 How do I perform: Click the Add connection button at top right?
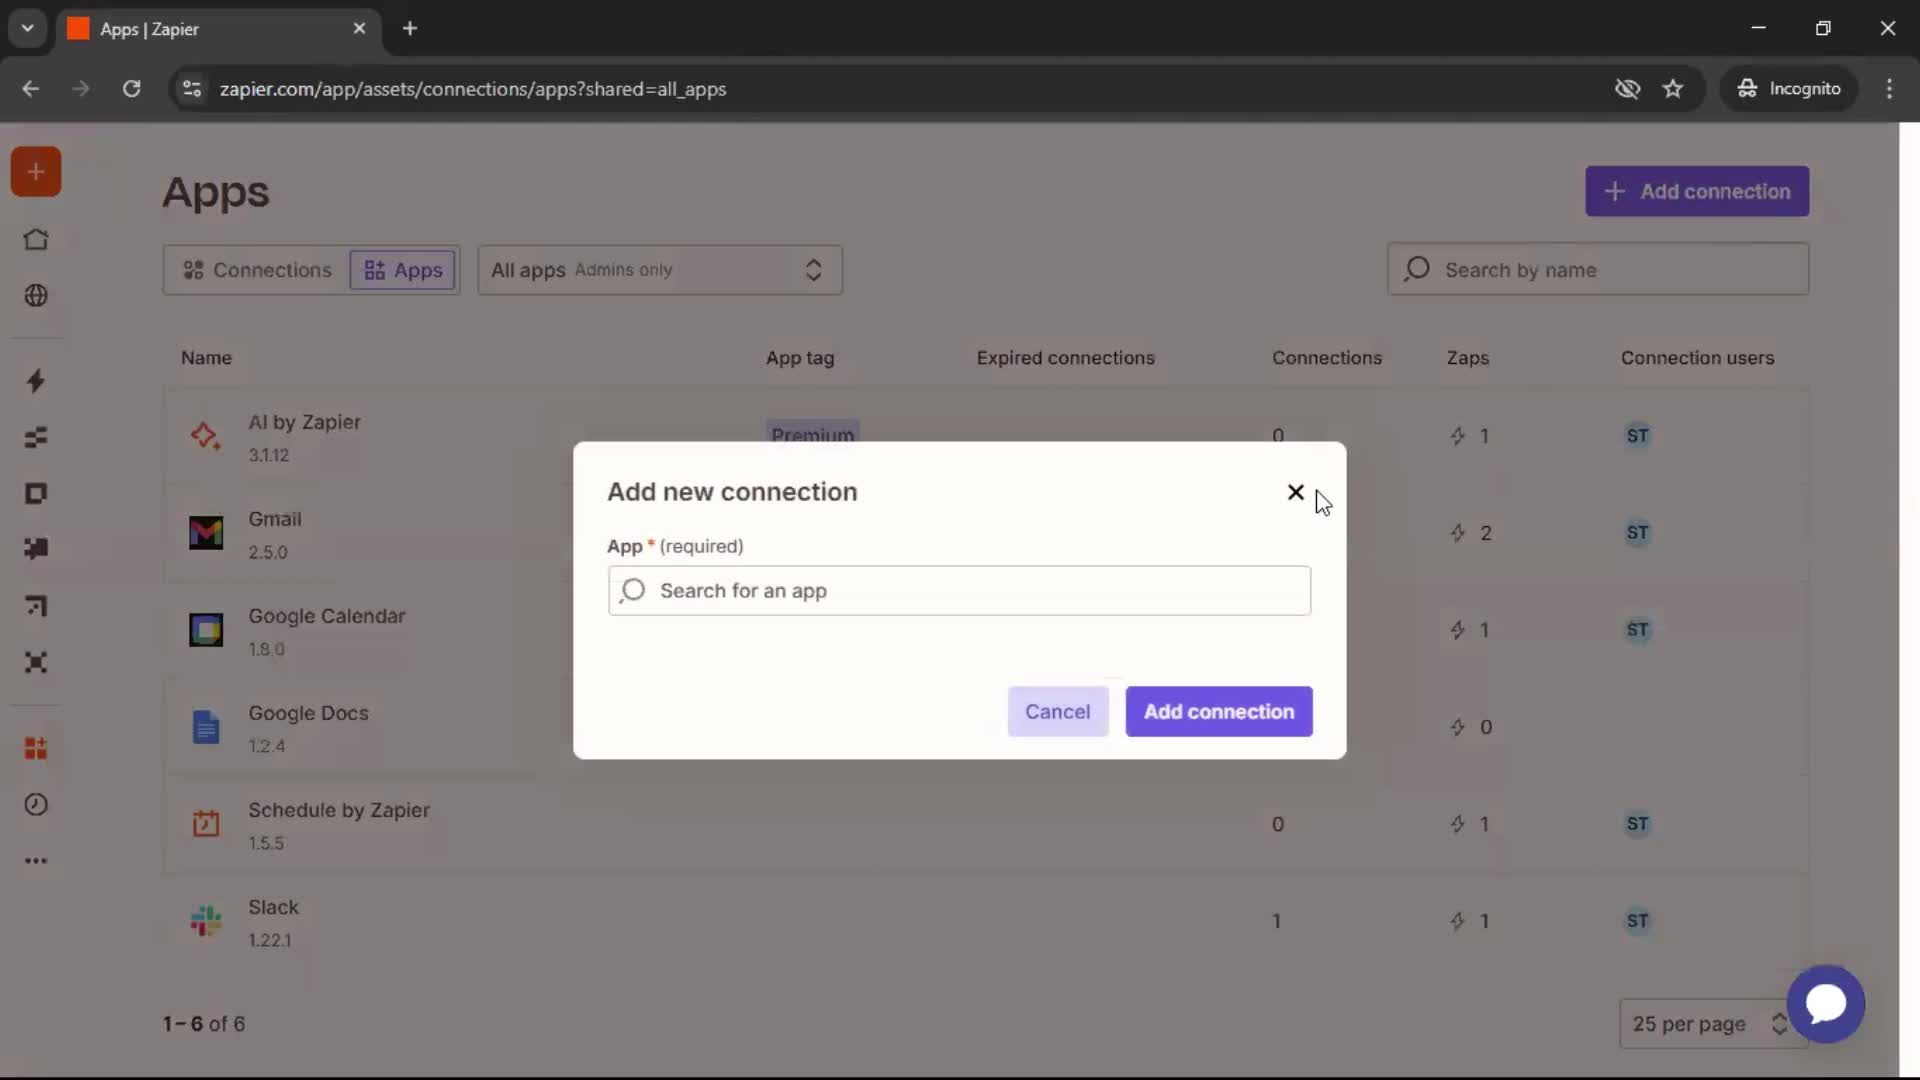click(1697, 191)
